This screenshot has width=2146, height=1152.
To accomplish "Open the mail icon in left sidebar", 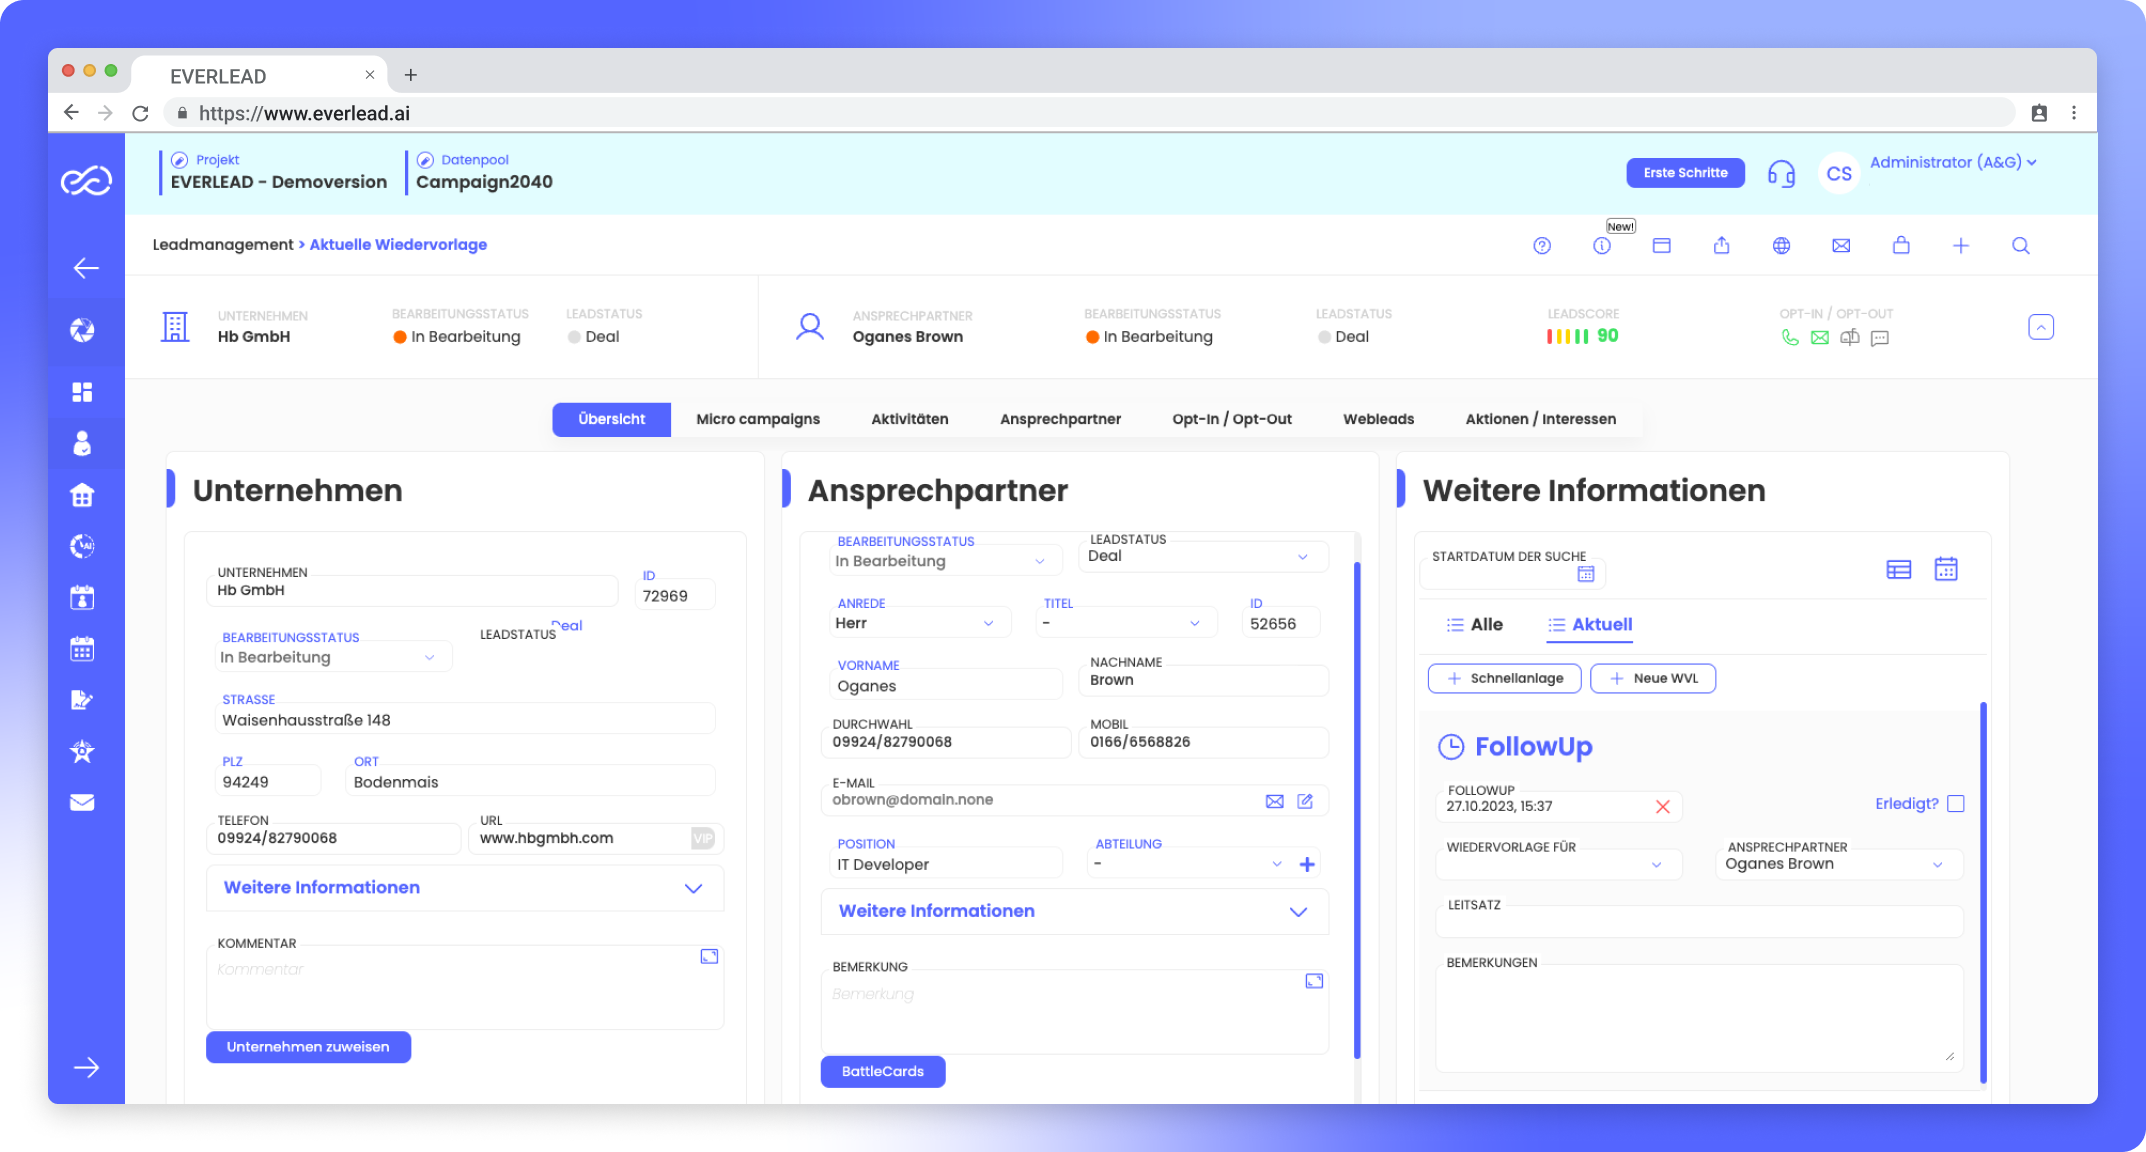I will (x=82, y=803).
